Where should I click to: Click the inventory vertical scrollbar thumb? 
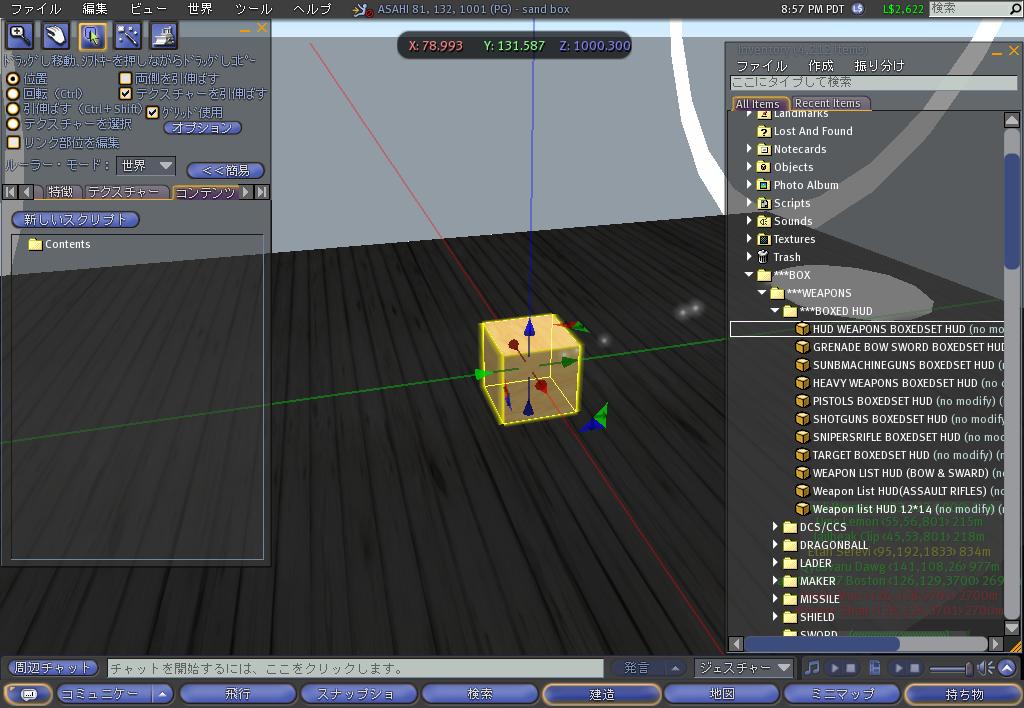tap(1012, 210)
